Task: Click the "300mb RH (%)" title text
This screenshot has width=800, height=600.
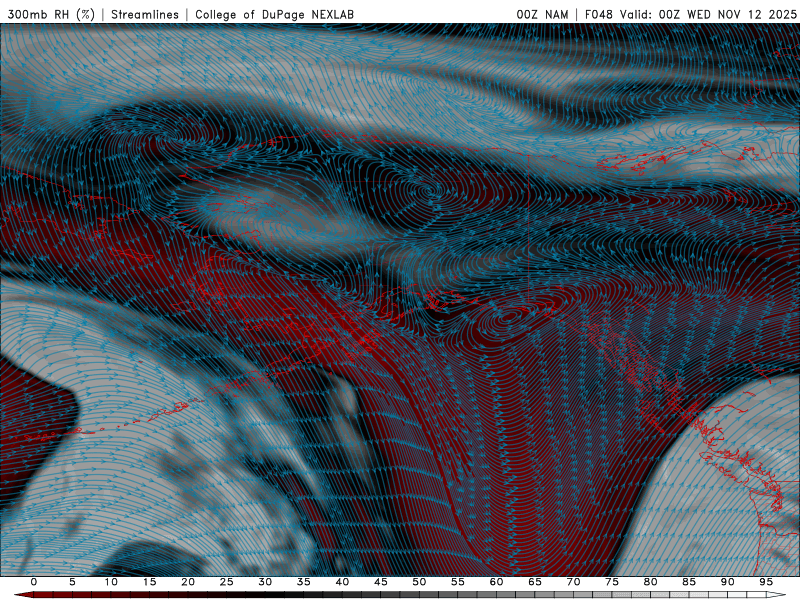Action: (52, 14)
